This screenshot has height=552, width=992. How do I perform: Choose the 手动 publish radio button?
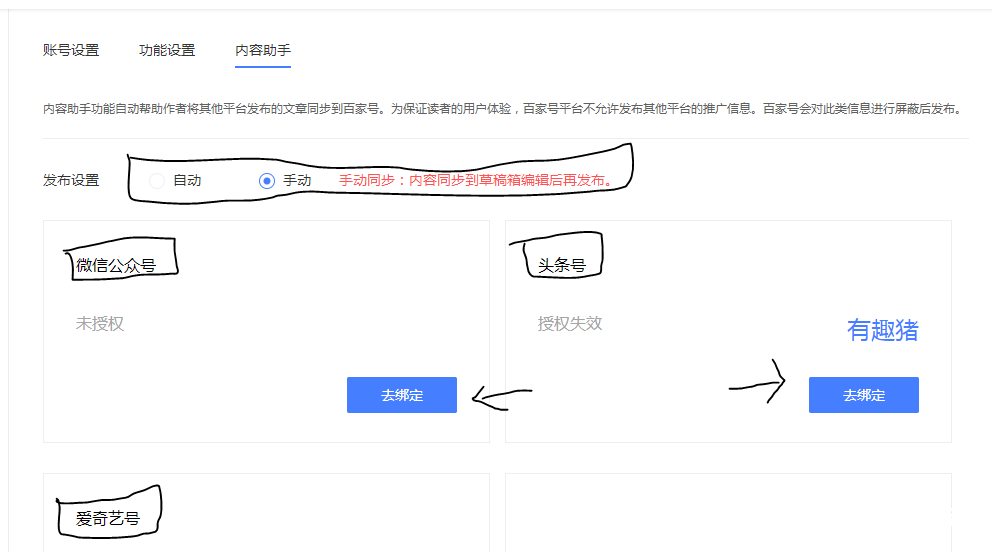tap(267, 181)
